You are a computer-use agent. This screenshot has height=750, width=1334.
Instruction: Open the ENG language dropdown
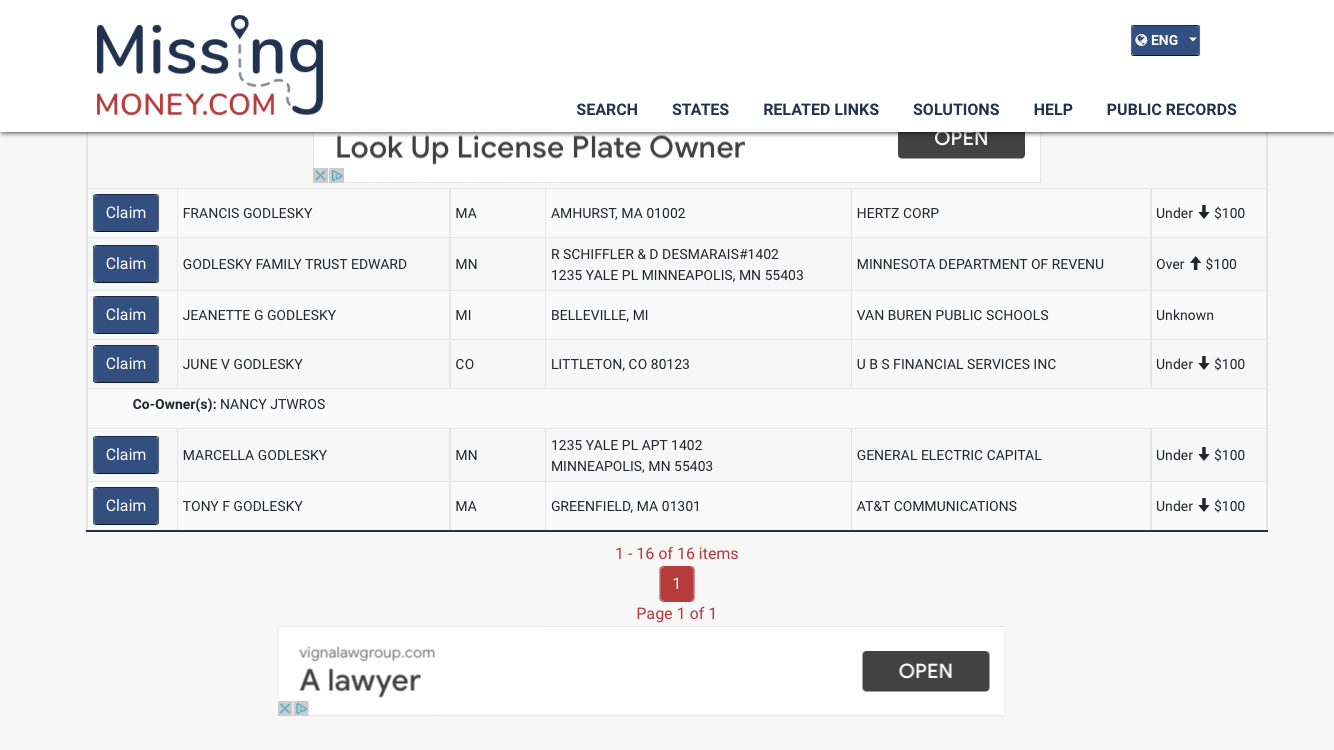(x=1165, y=40)
